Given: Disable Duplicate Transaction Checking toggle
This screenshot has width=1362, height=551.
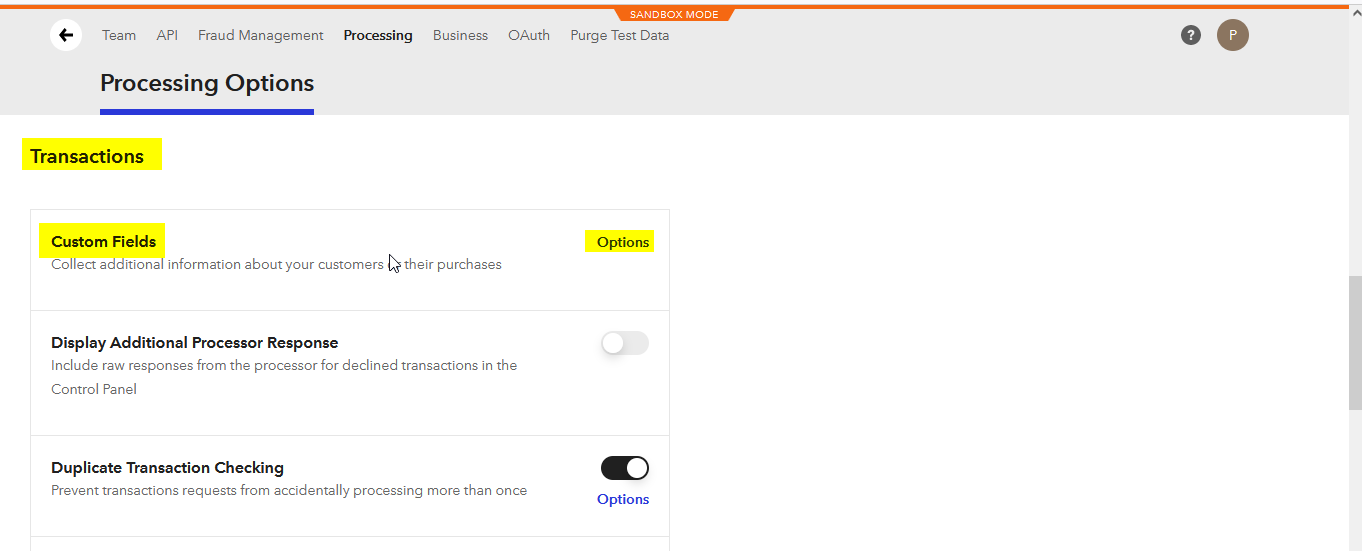Looking at the screenshot, I should (x=624, y=468).
